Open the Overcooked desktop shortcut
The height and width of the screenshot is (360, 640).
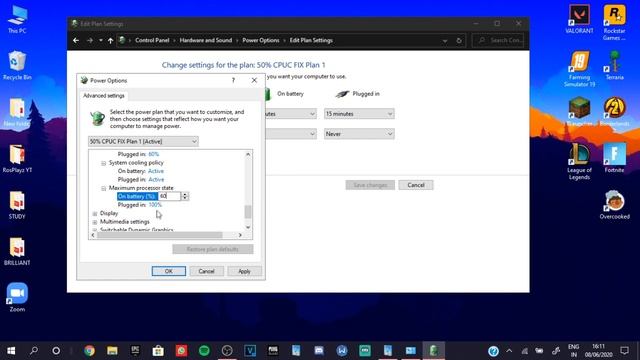[x=614, y=205]
